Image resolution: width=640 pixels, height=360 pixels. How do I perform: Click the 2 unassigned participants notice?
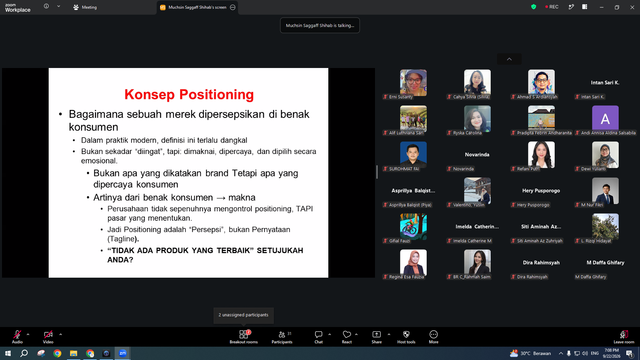243,315
